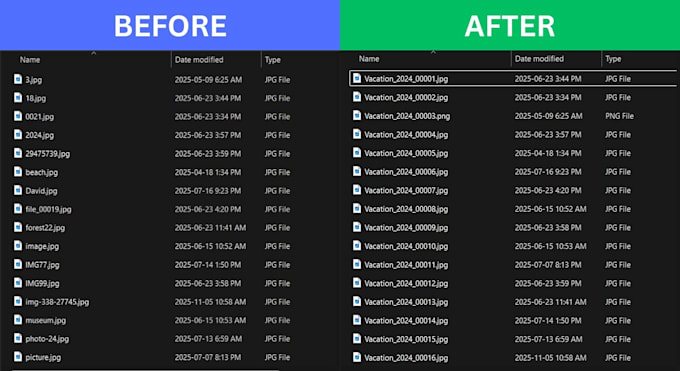Click the icon of Vacation_2024_00001.jpg

click(357, 79)
